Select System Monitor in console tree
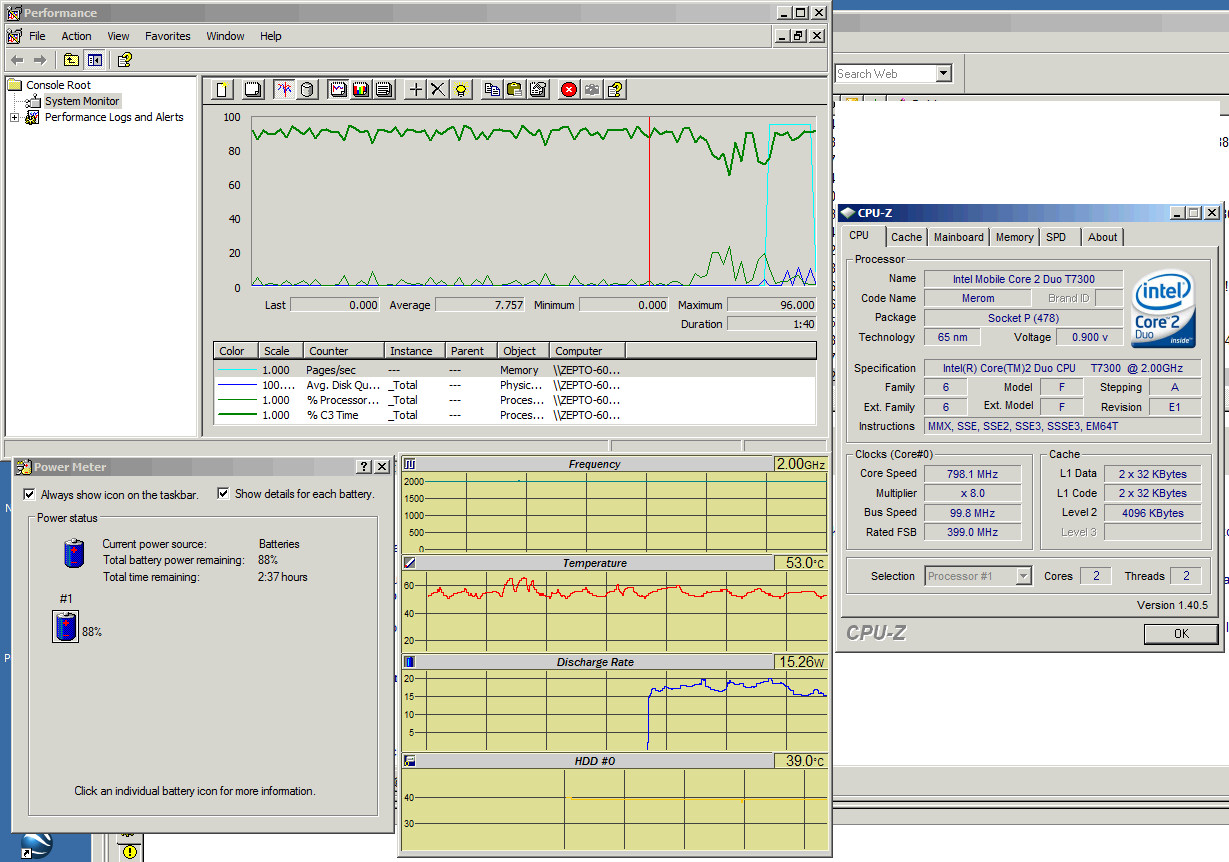This screenshot has width=1229, height=862. pos(82,101)
